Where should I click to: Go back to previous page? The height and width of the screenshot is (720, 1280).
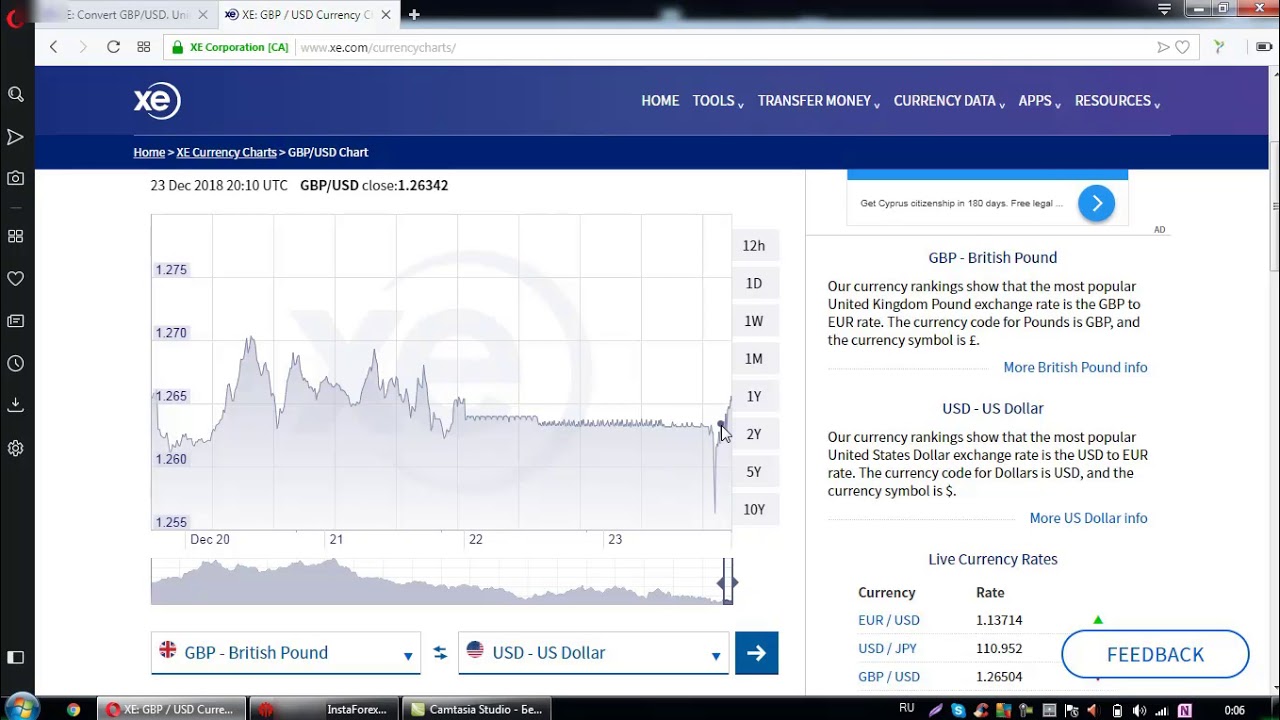(54, 47)
